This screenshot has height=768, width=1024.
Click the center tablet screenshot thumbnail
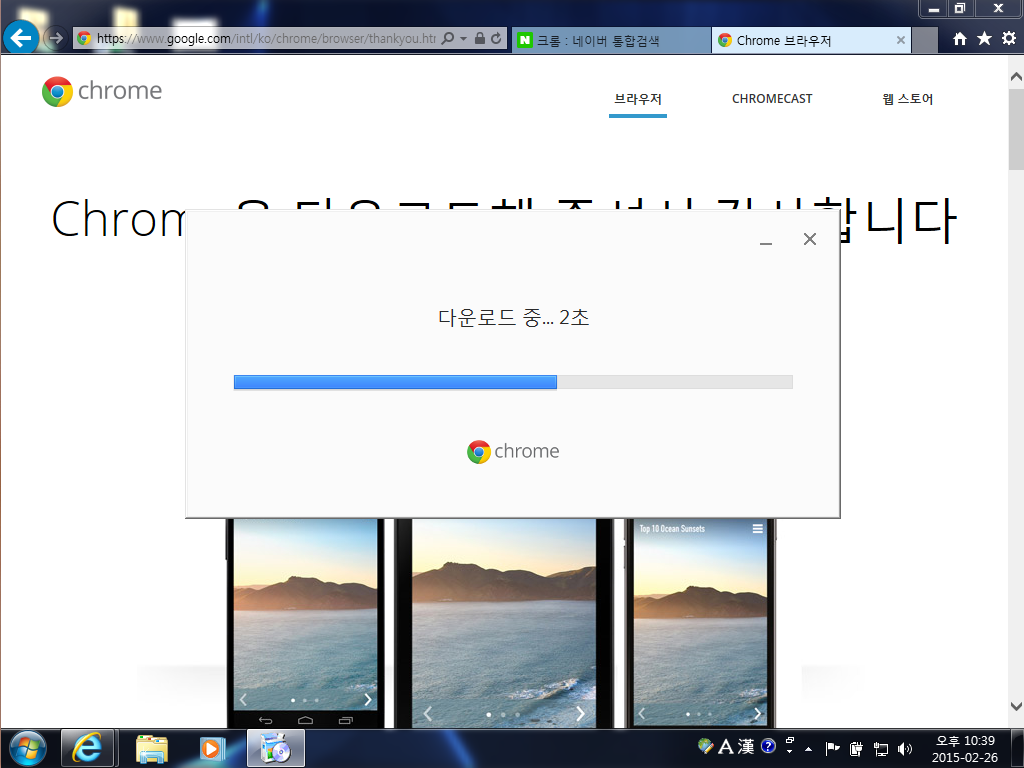504,624
